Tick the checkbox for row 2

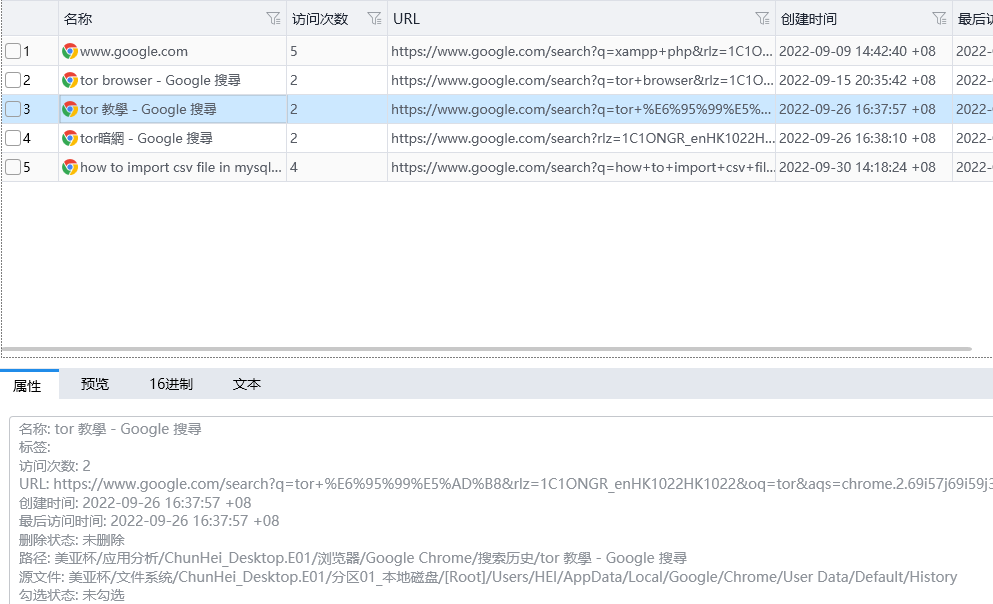point(13,80)
